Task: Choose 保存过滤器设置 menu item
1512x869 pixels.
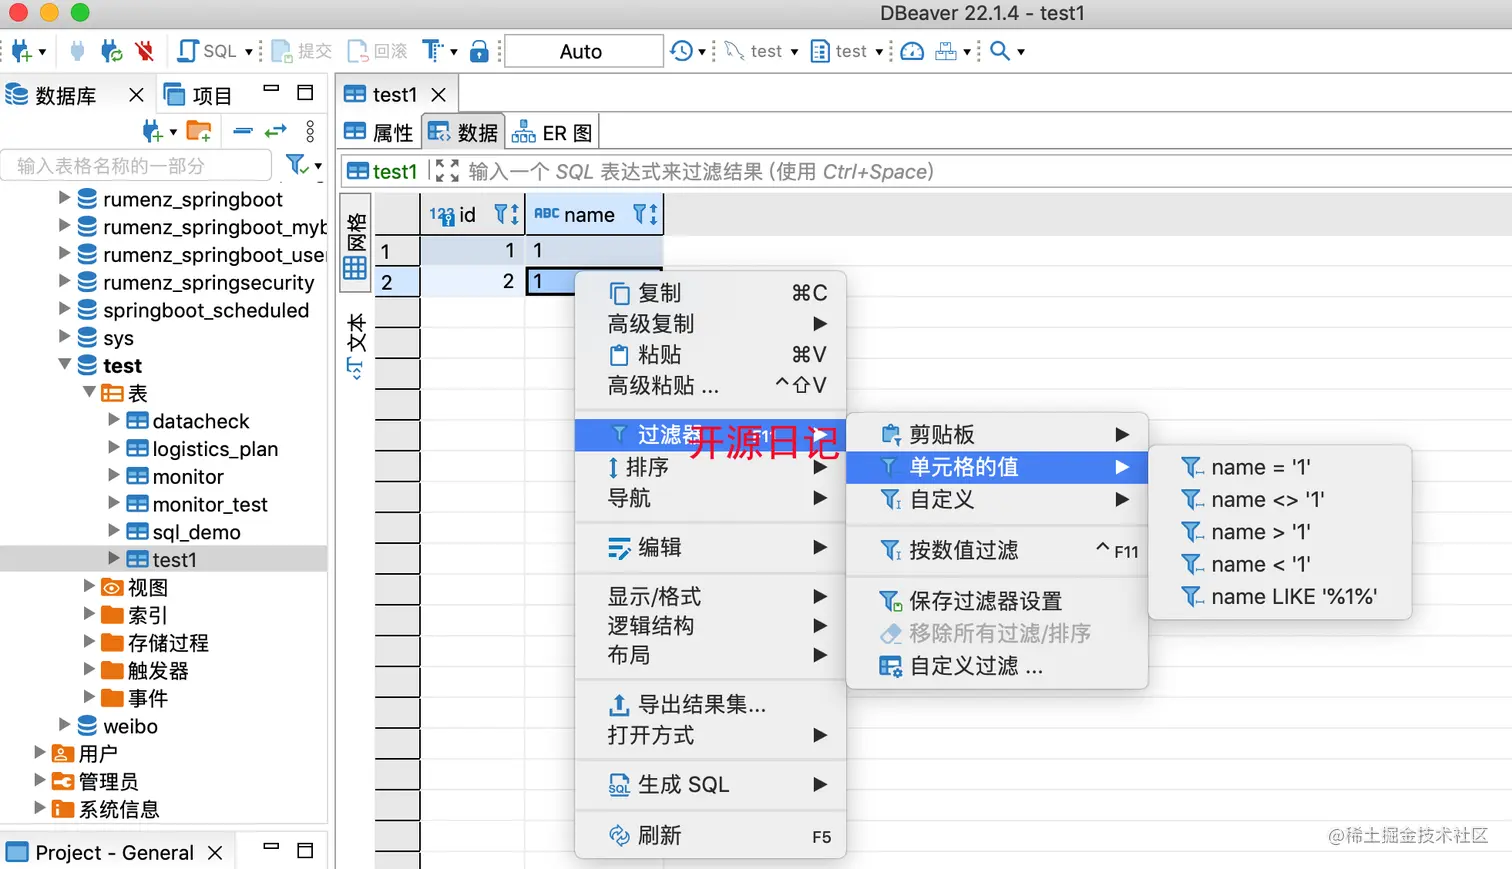Action: pos(997,600)
